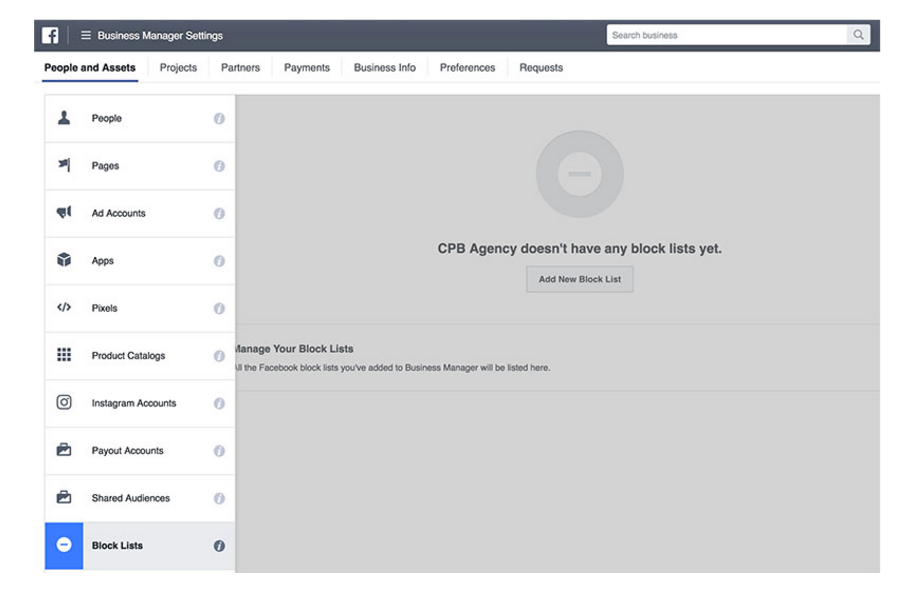The height and width of the screenshot is (598, 910).
Task: Select the Pixels code icon
Action: click(x=64, y=307)
